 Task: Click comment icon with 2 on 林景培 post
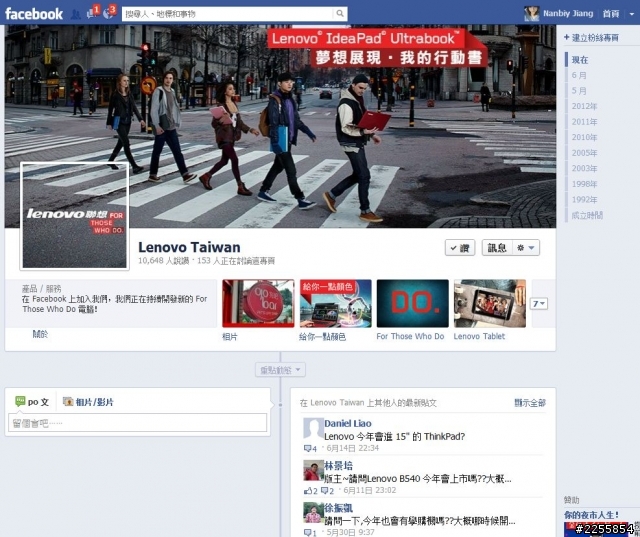pyautogui.click(x=328, y=491)
